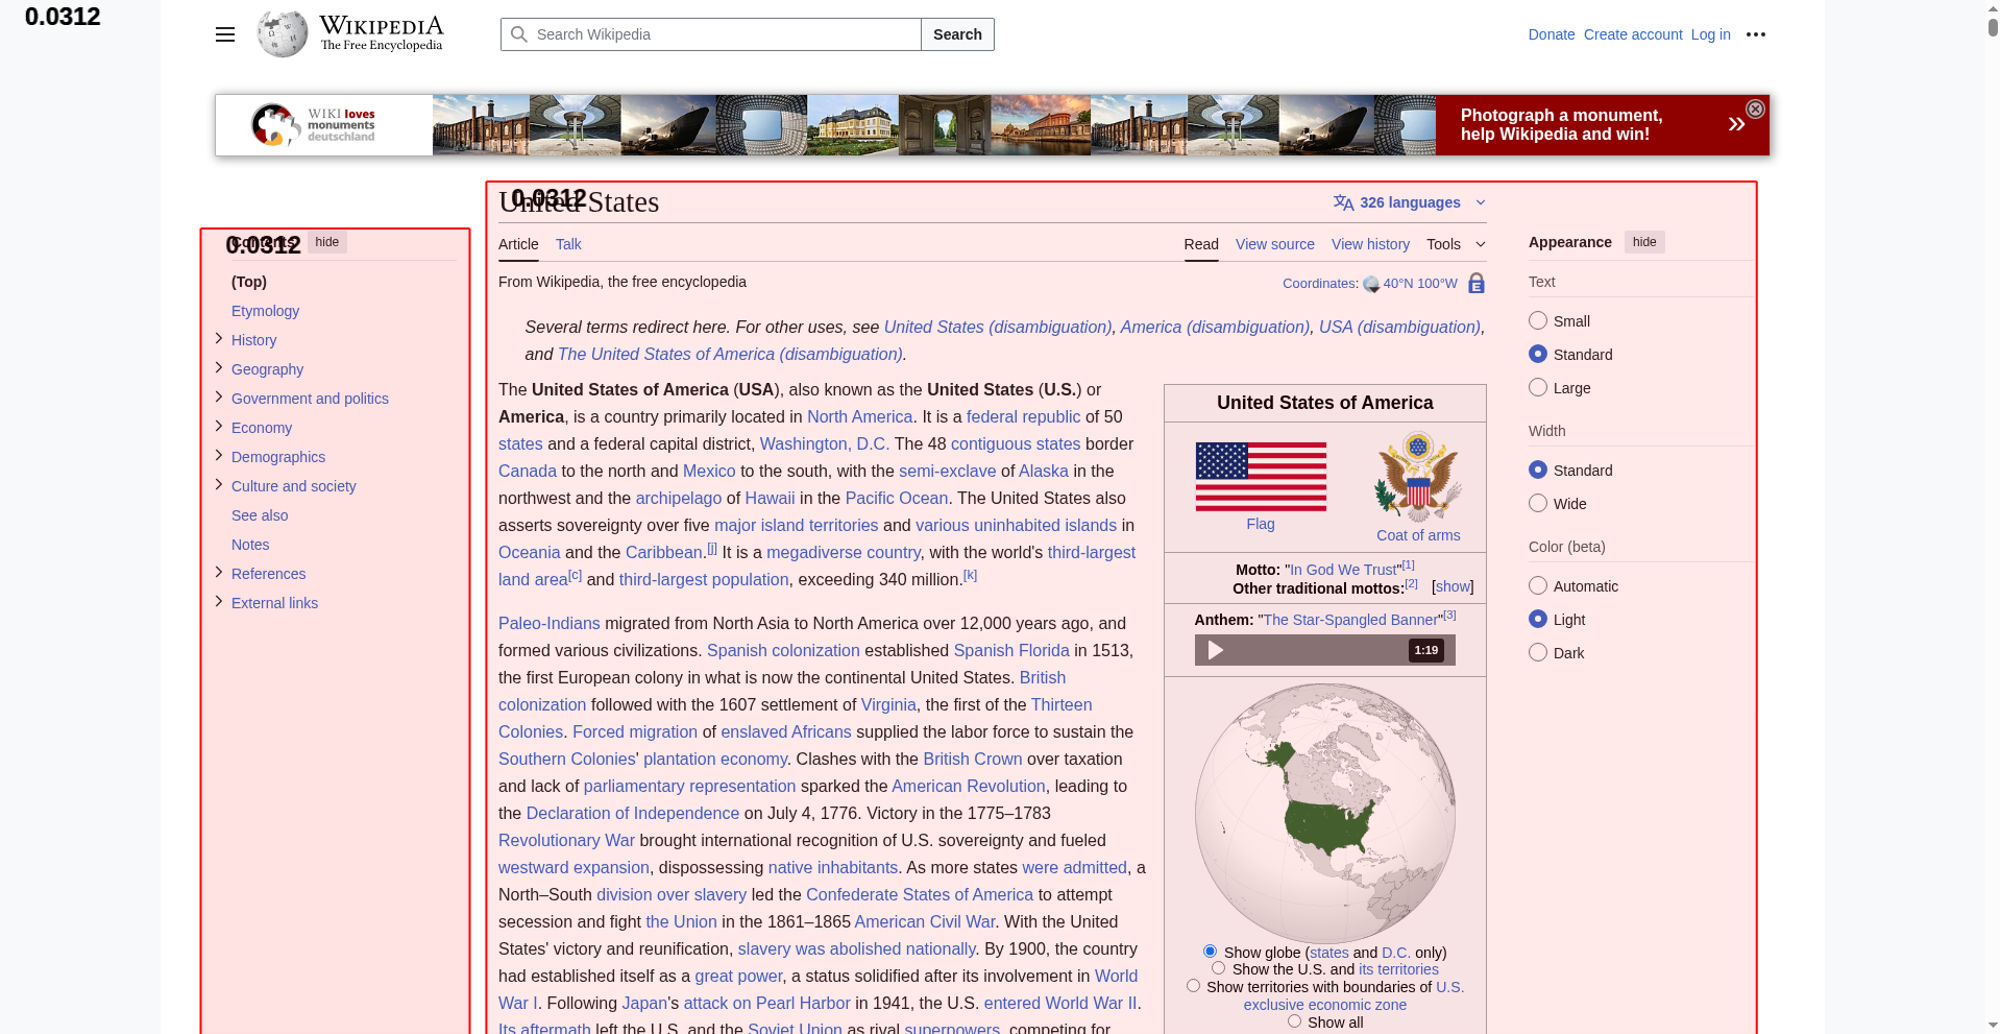The width and height of the screenshot is (2000, 1034).
Task: Select Dark color mode
Action: click(x=1538, y=652)
